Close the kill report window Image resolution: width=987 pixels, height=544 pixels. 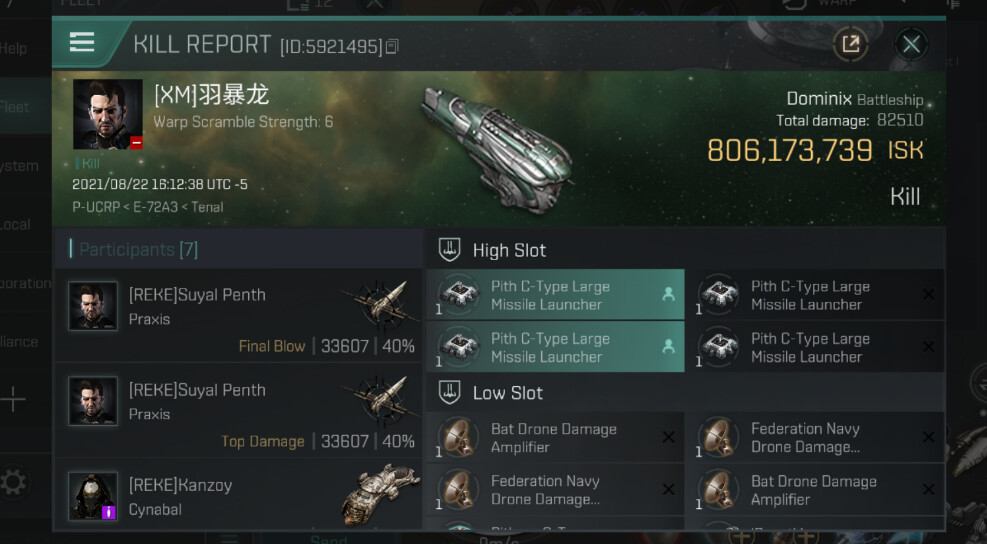click(911, 44)
